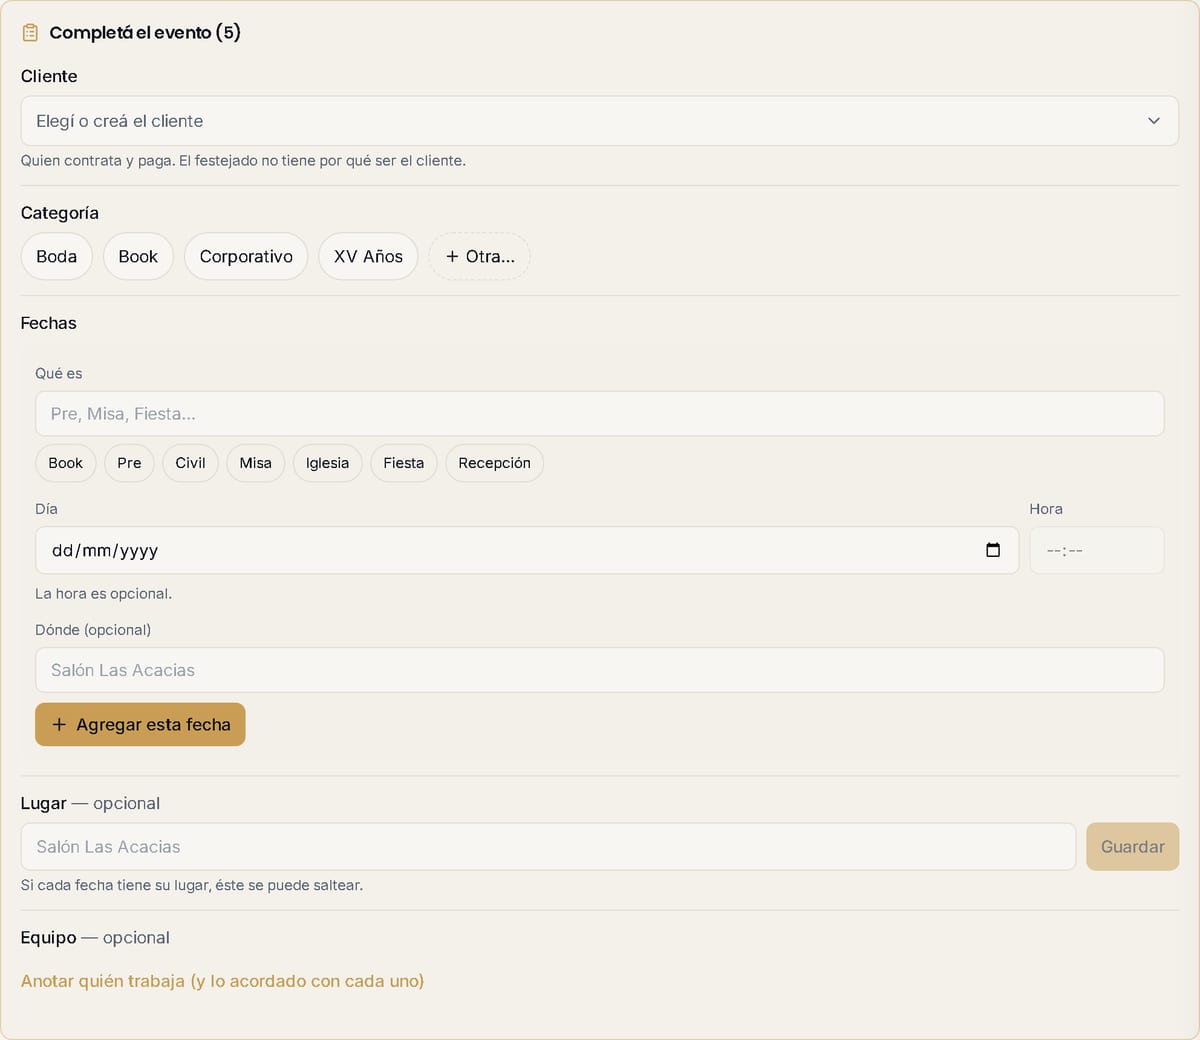Screen dimensions: 1200x1040
Task: Click the 'Completá el evento (5)' heading
Action: click(145, 33)
